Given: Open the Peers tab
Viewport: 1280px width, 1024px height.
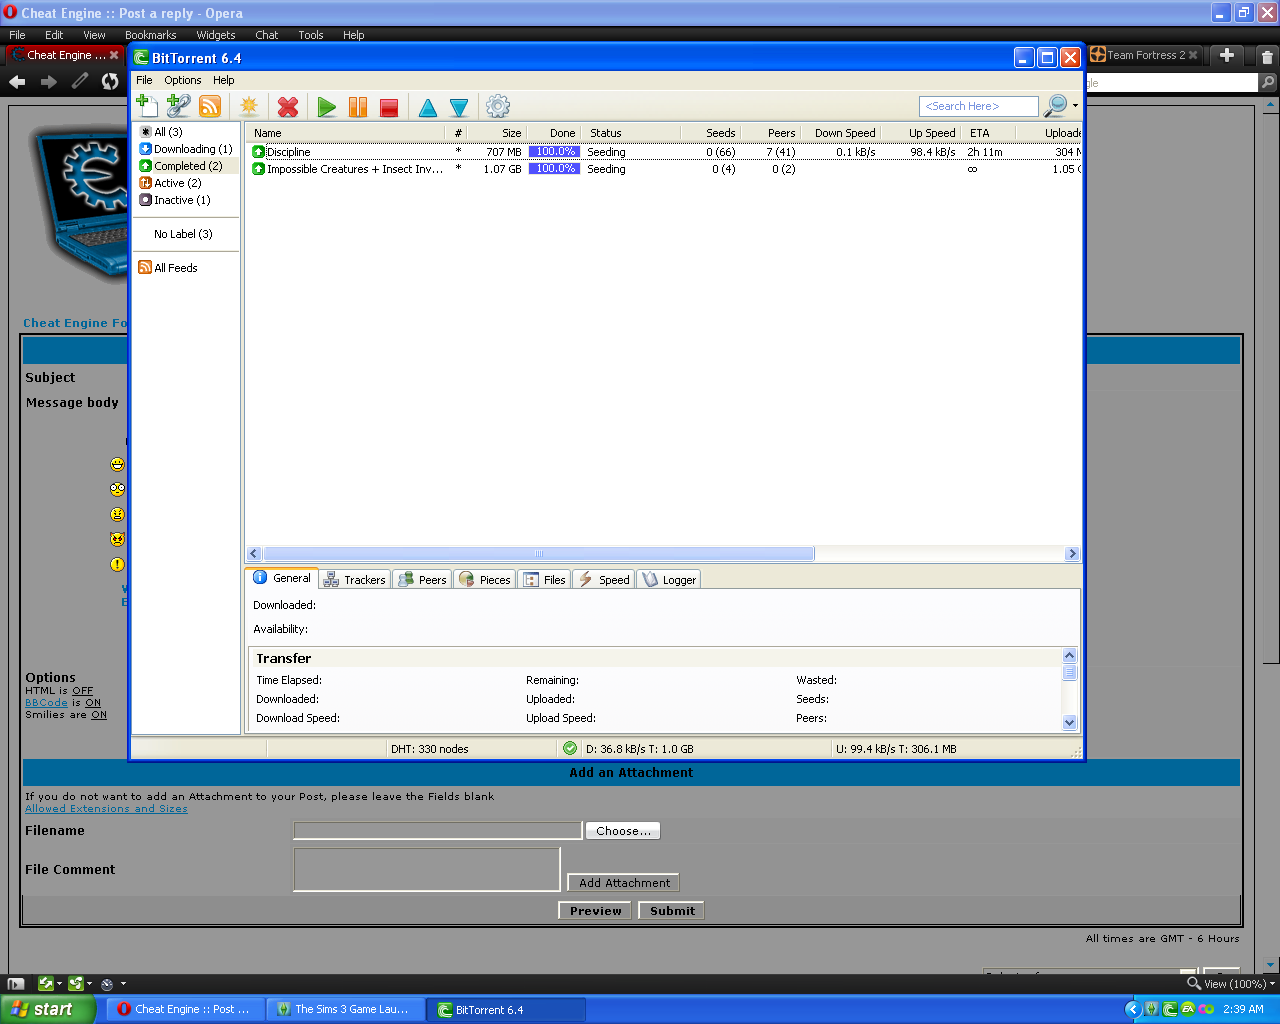Looking at the screenshot, I should click(x=422, y=580).
